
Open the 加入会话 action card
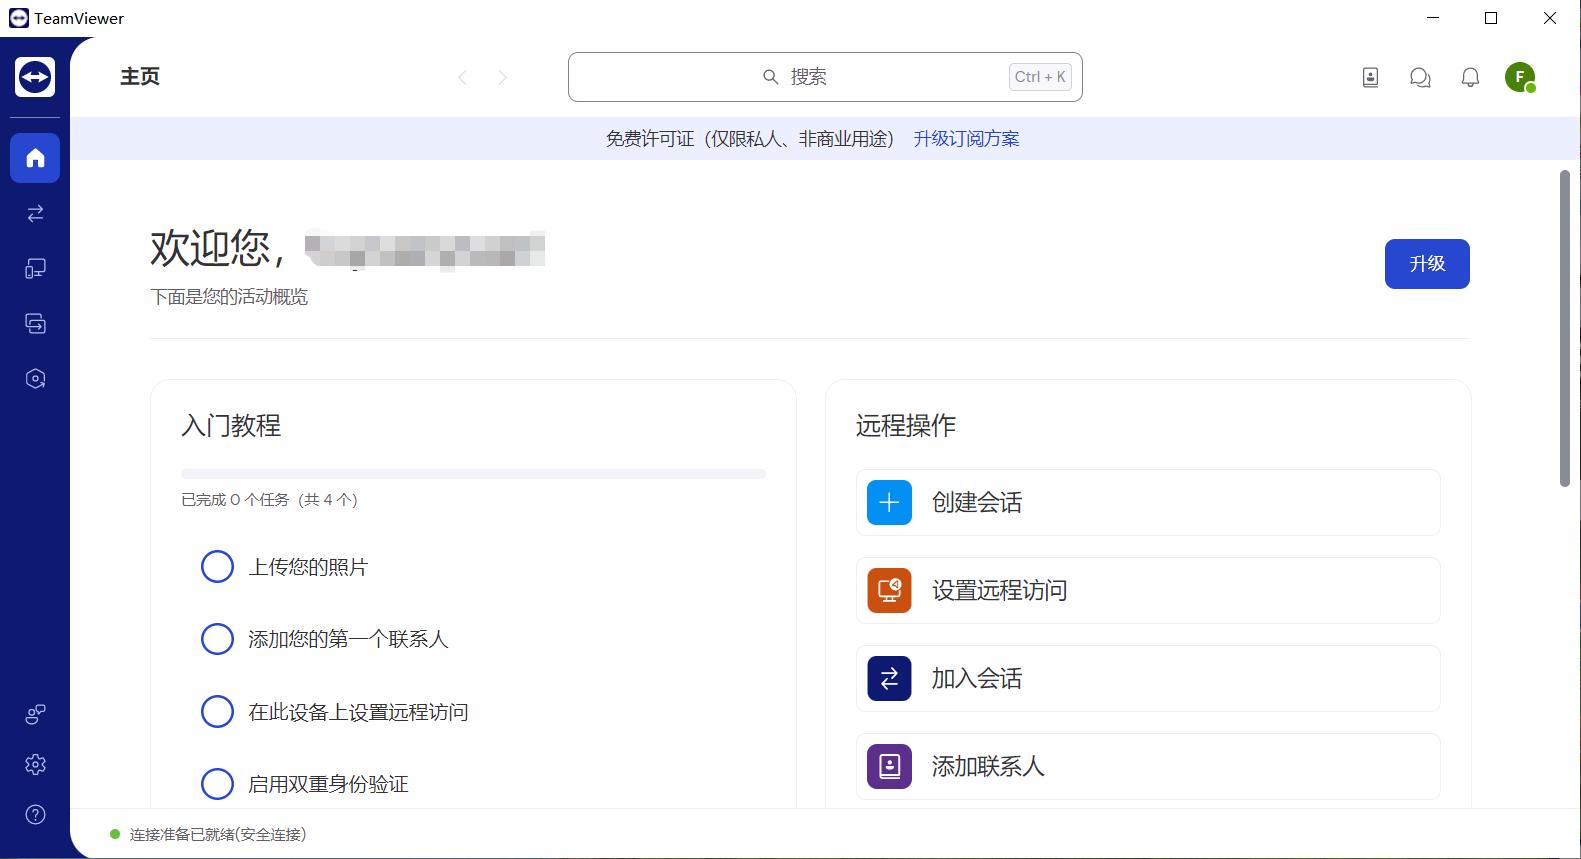pos(1148,678)
